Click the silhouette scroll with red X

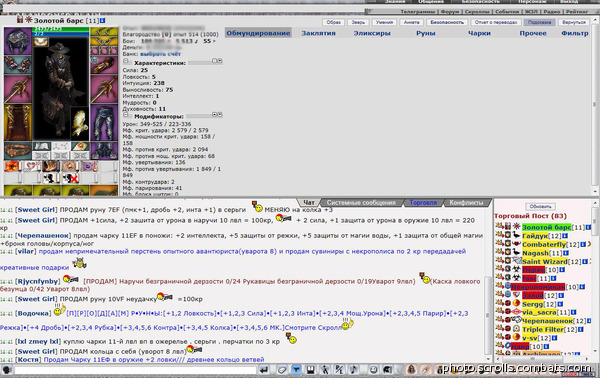pyautogui.click(x=70, y=178)
